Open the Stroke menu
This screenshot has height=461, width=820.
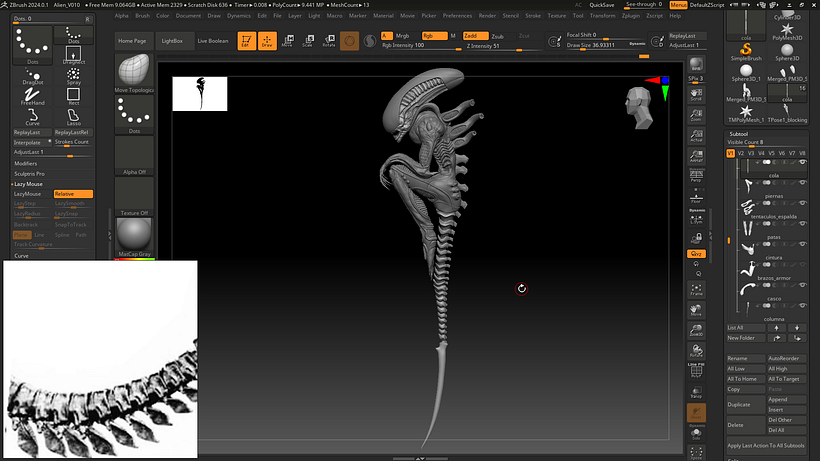coord(533,16)
